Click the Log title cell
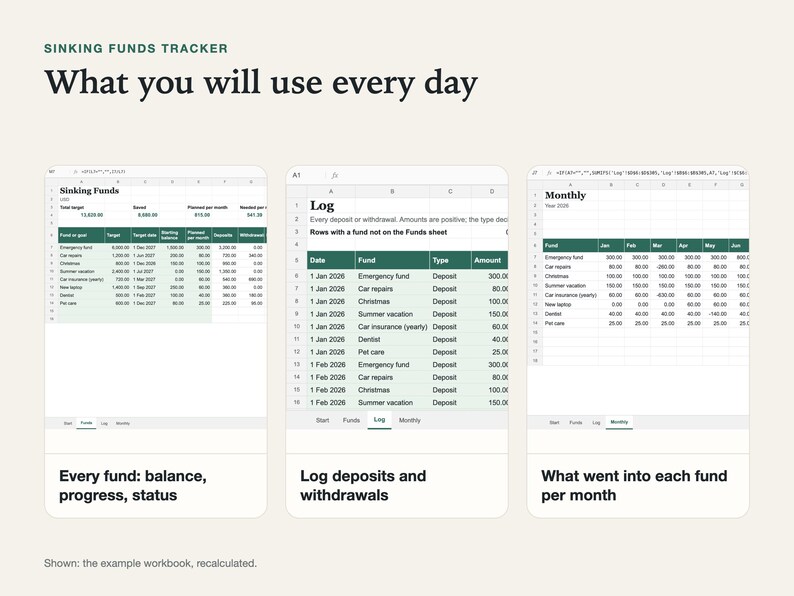This screenshot has width=794, height=596. [322, 206]
